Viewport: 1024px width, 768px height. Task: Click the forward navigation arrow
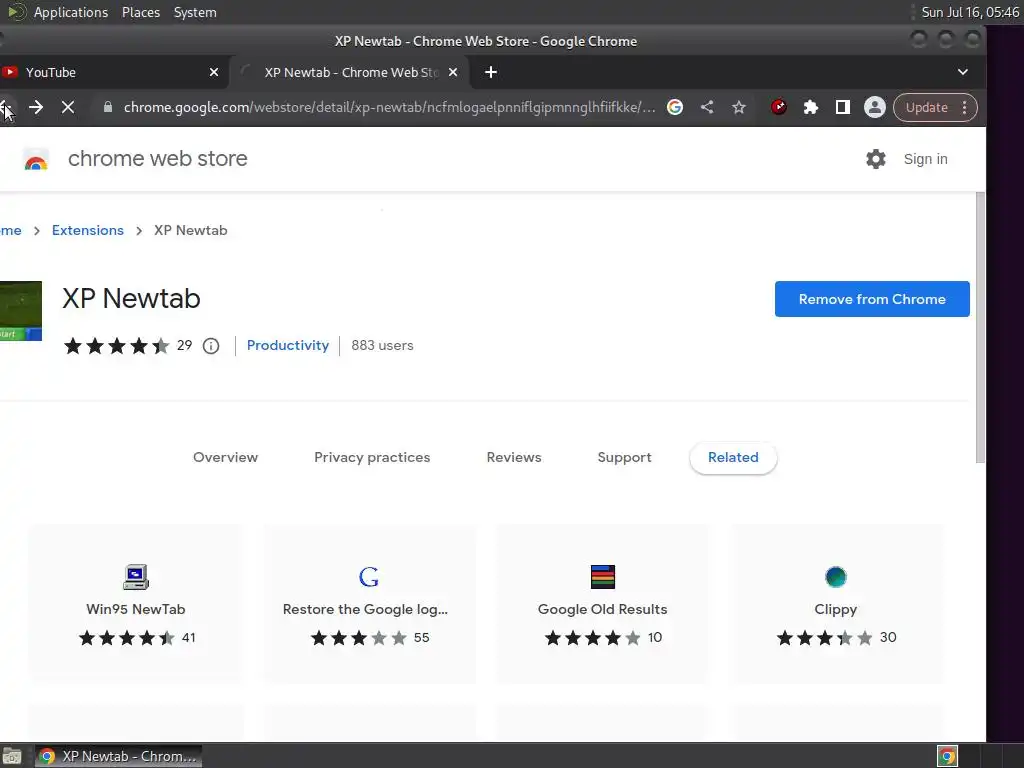36,107
